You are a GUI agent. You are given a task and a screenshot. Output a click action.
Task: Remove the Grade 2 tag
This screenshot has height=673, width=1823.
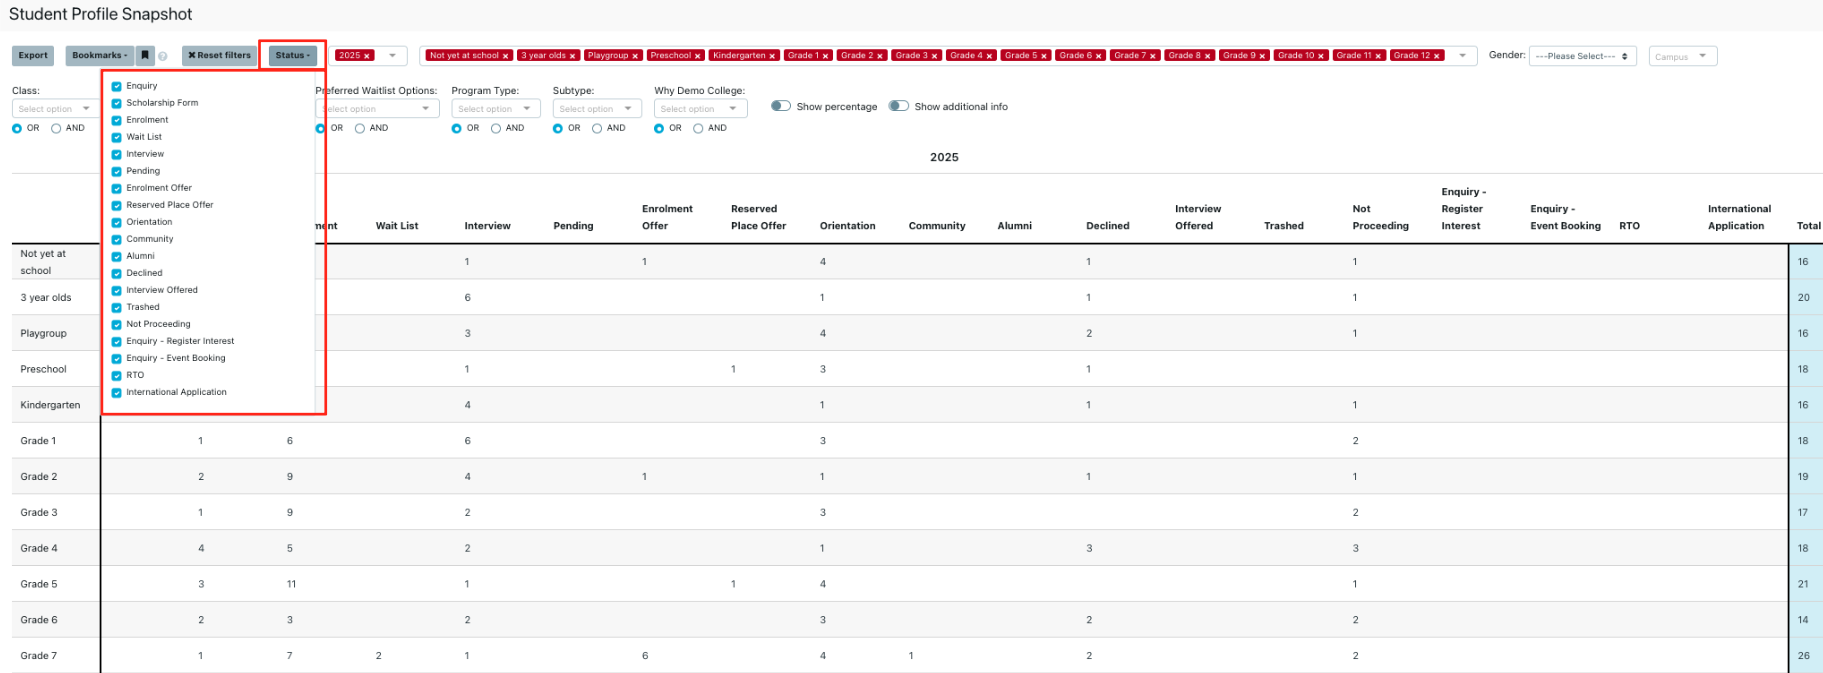point(880,56)
